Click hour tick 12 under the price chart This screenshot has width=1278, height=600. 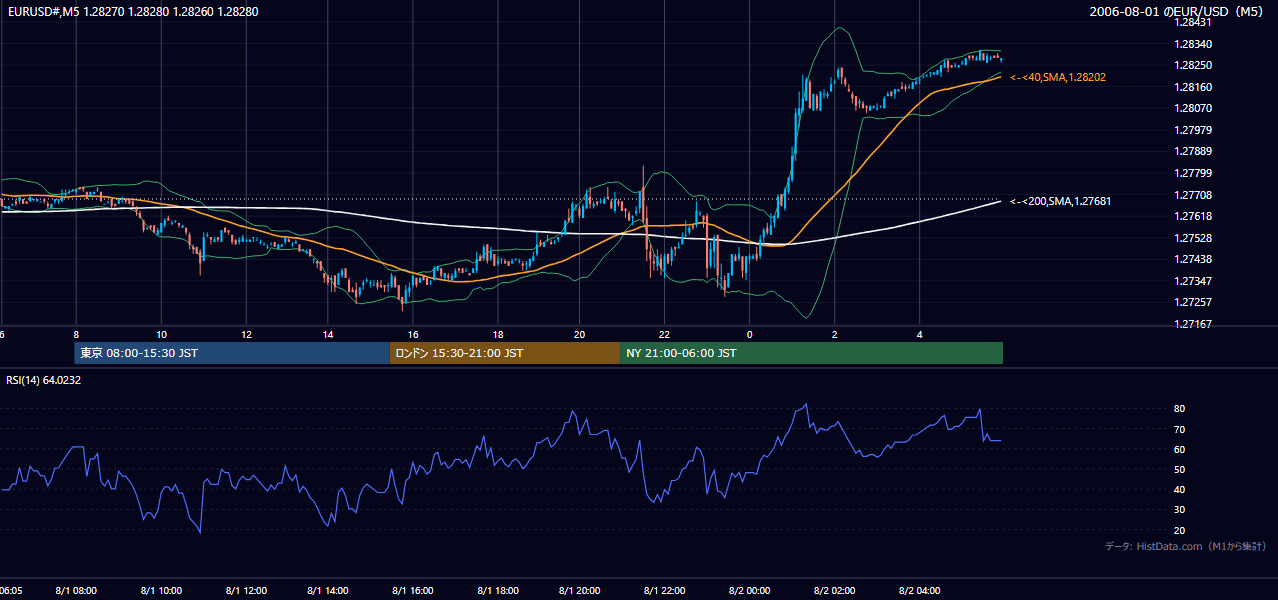click(246, 334)
